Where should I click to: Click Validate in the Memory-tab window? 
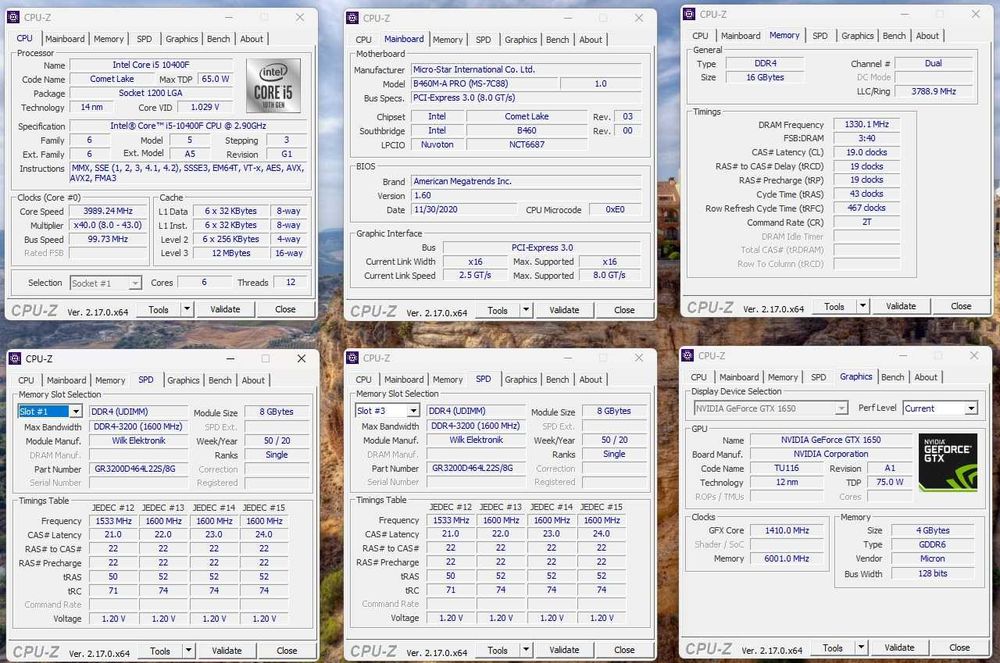point(901,306)
